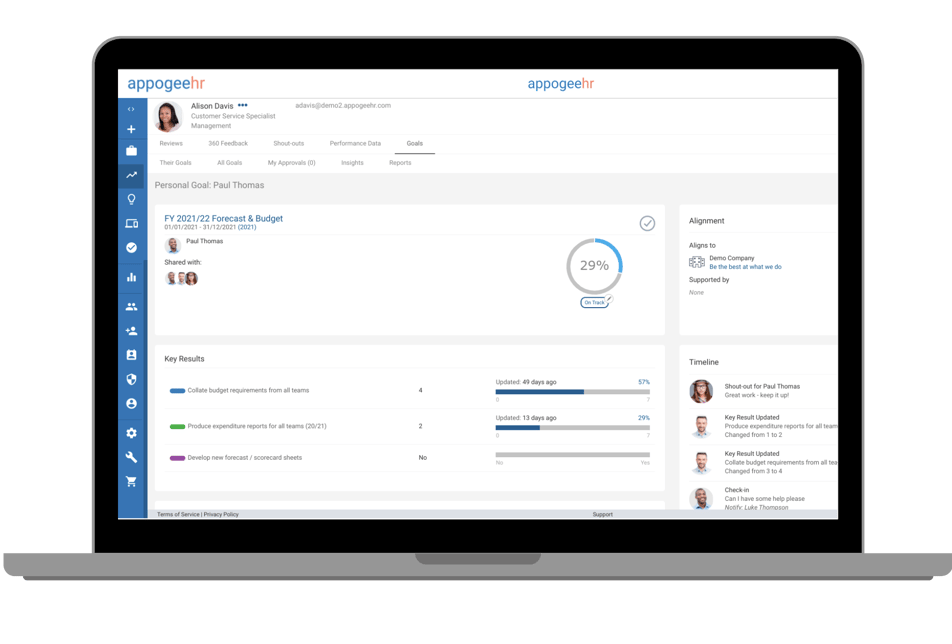This screenshot has width=952, height=644.
Task: Click the blue Collate budget colour tag
Action: [x=177, y=391]
